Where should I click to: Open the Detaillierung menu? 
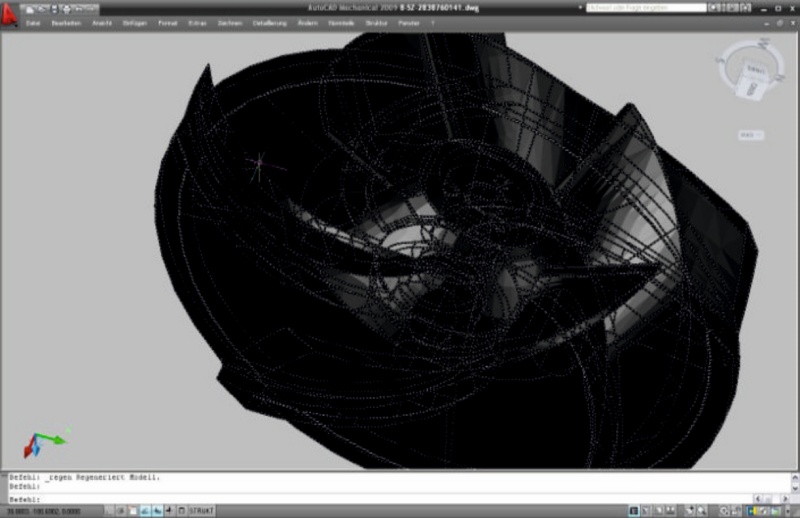[269, 21]
